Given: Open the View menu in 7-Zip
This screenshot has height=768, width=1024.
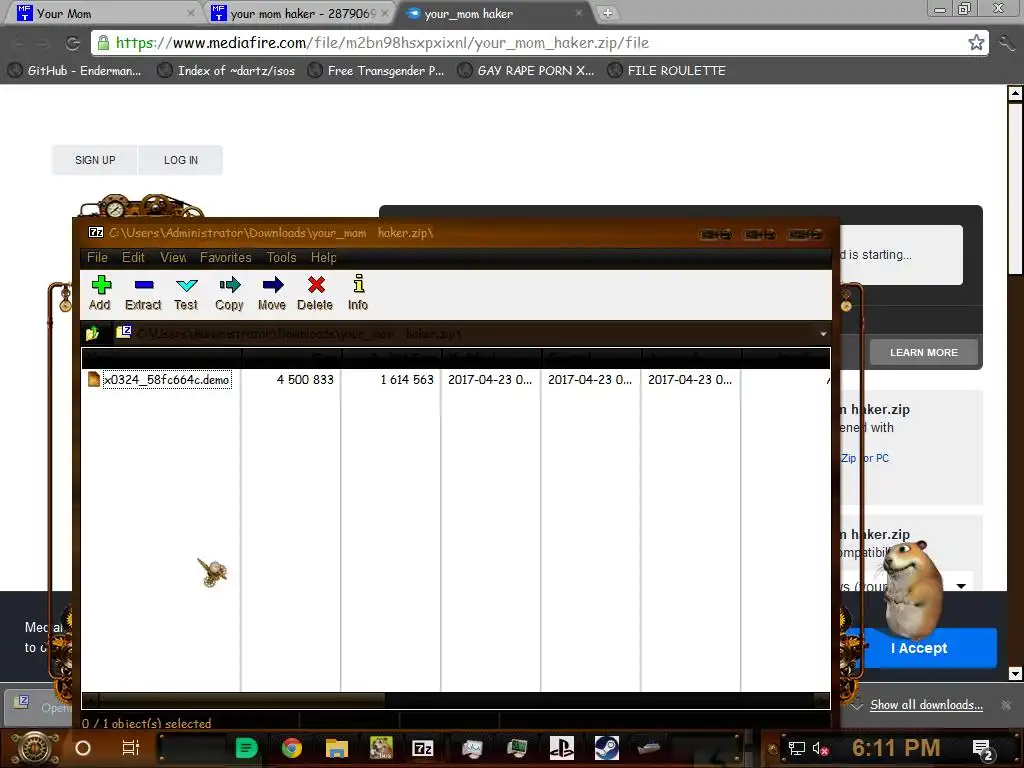Looking at the screenshot, I should coord(174,257).
